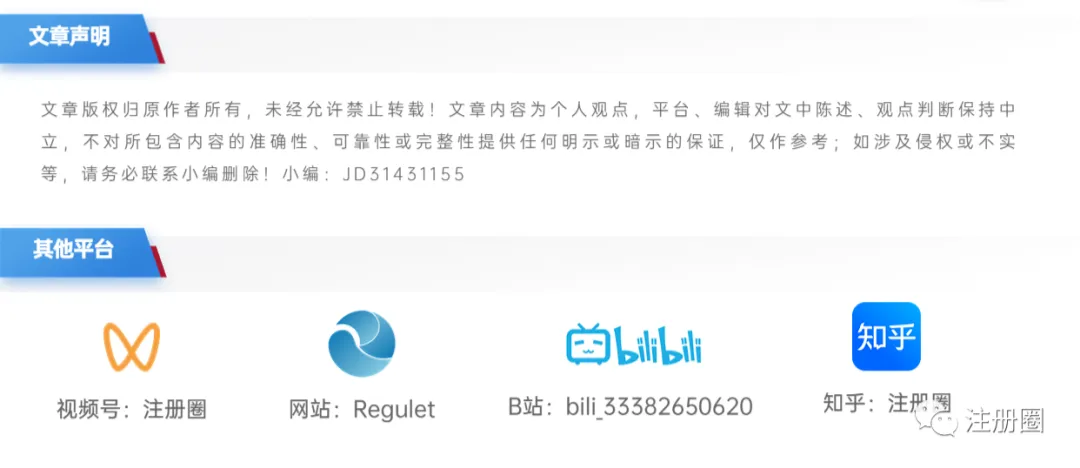Select the editor ID JD31431155

tap(404, 174)
